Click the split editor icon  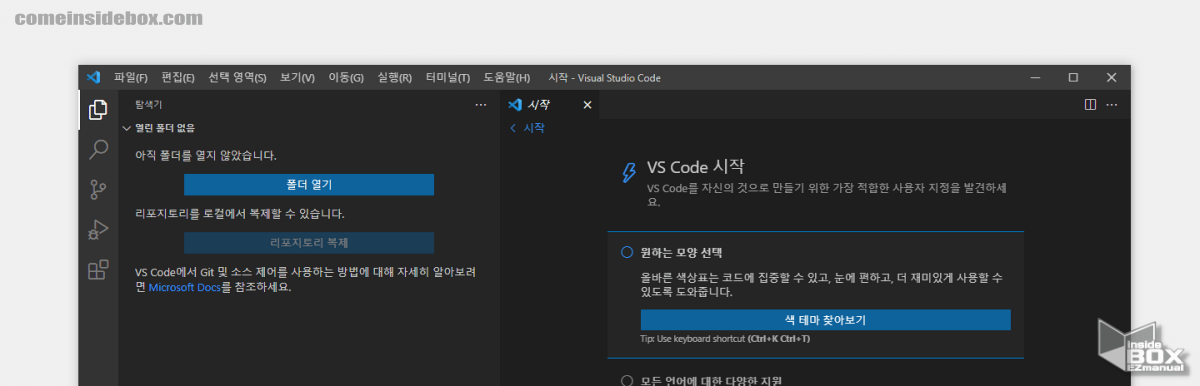[1091, 104]
